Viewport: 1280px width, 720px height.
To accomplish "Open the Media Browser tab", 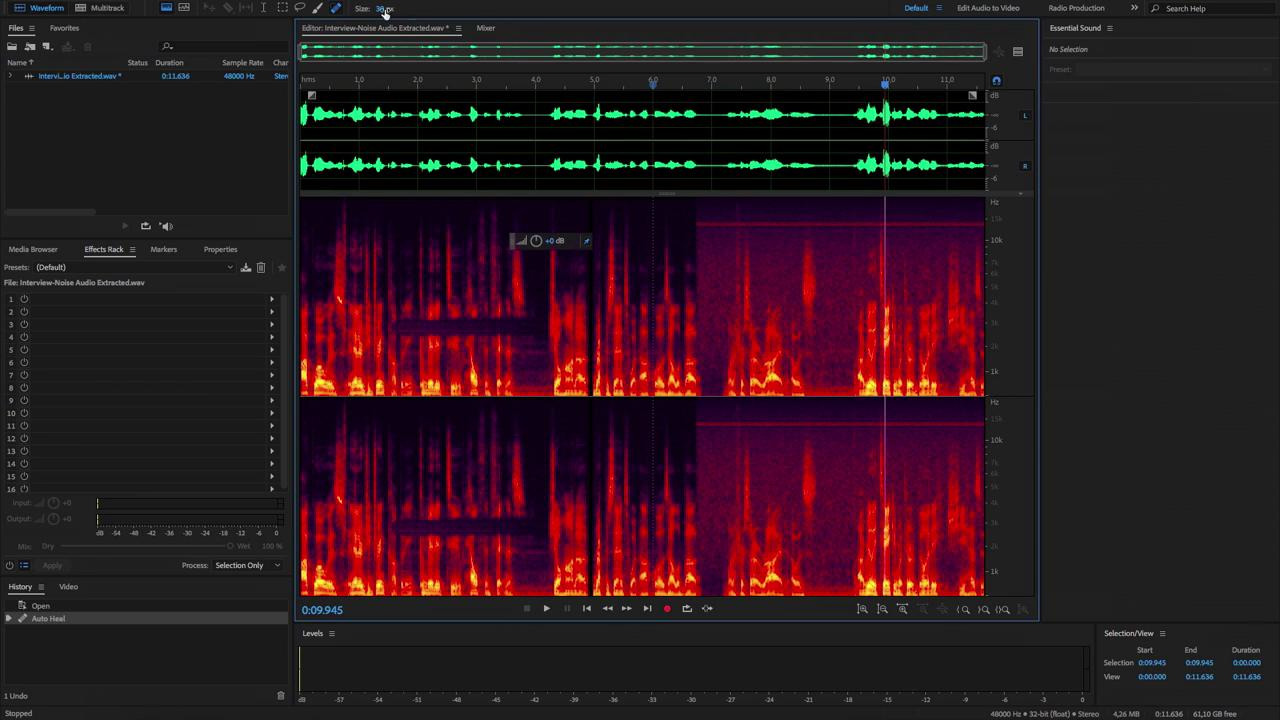I will (33, 249).
